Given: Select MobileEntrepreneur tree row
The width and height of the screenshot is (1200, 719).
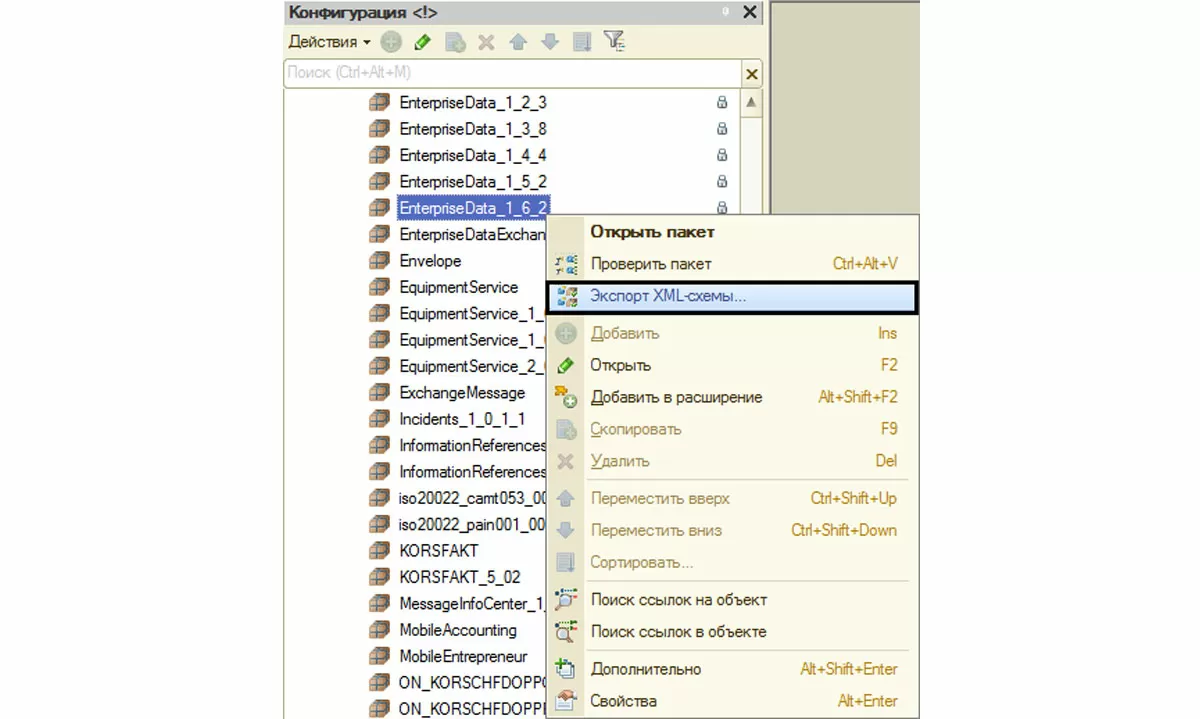Looking at the screenshot, I should point(463,656).
